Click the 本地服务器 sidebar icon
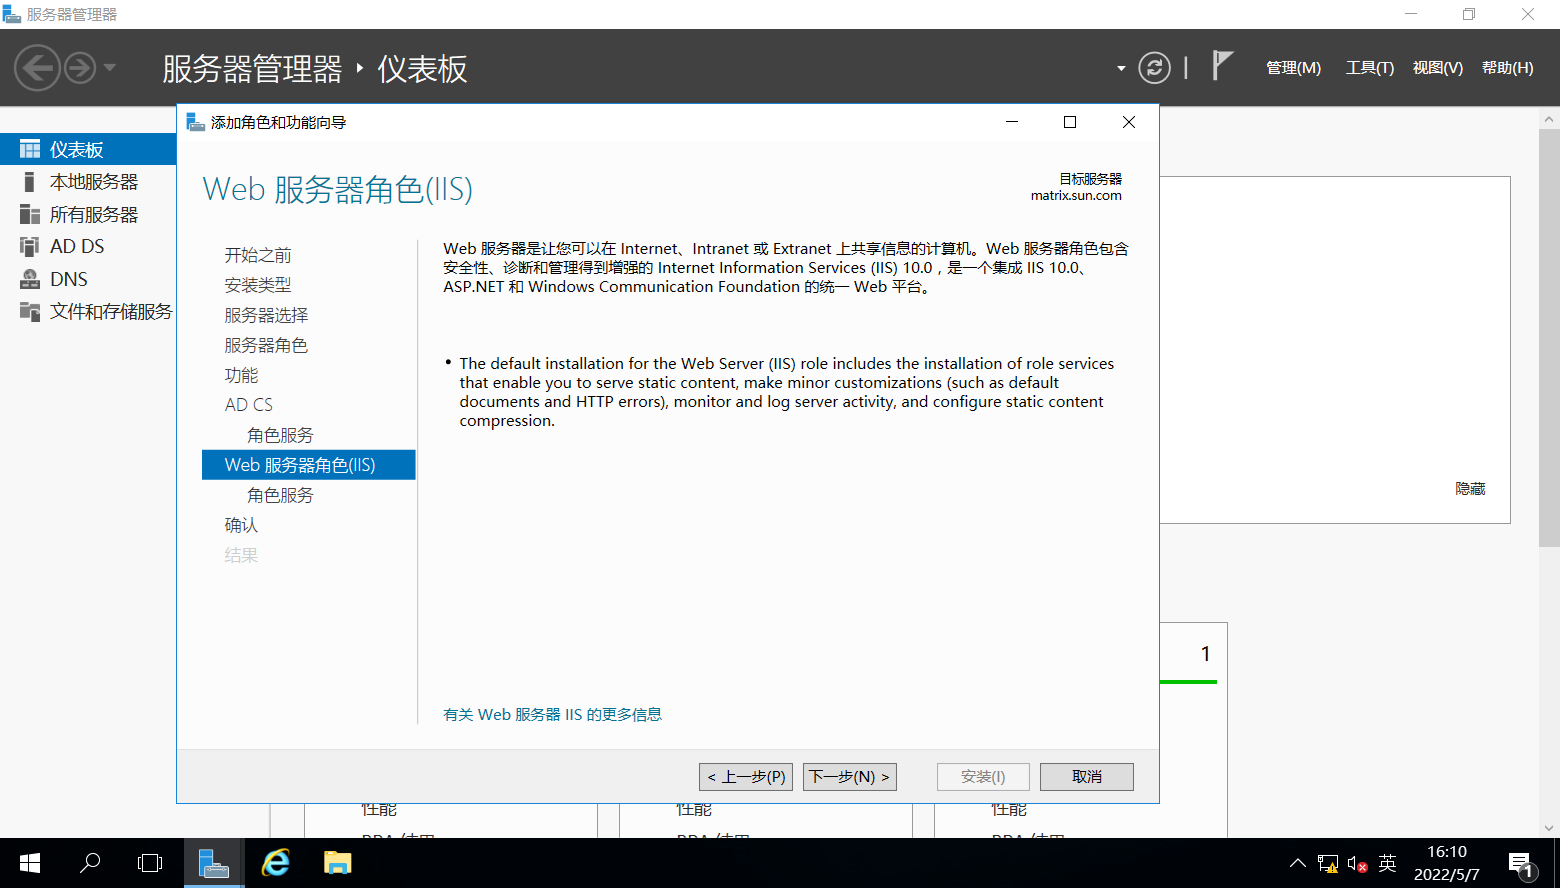 click(30, 182)
